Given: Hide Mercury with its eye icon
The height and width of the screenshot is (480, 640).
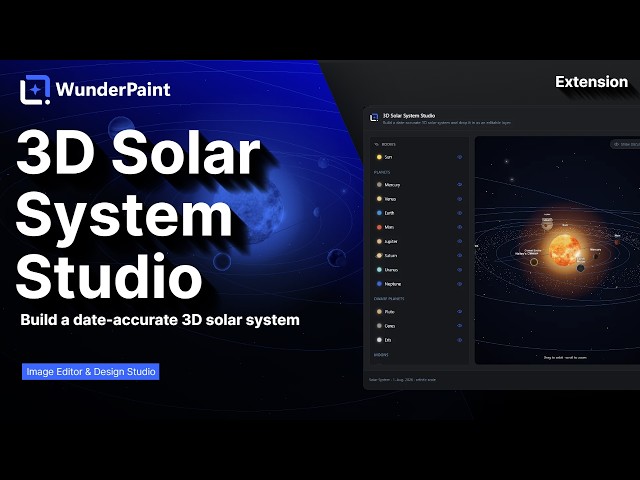Looking at the screenshot, I should coord(460,185).
